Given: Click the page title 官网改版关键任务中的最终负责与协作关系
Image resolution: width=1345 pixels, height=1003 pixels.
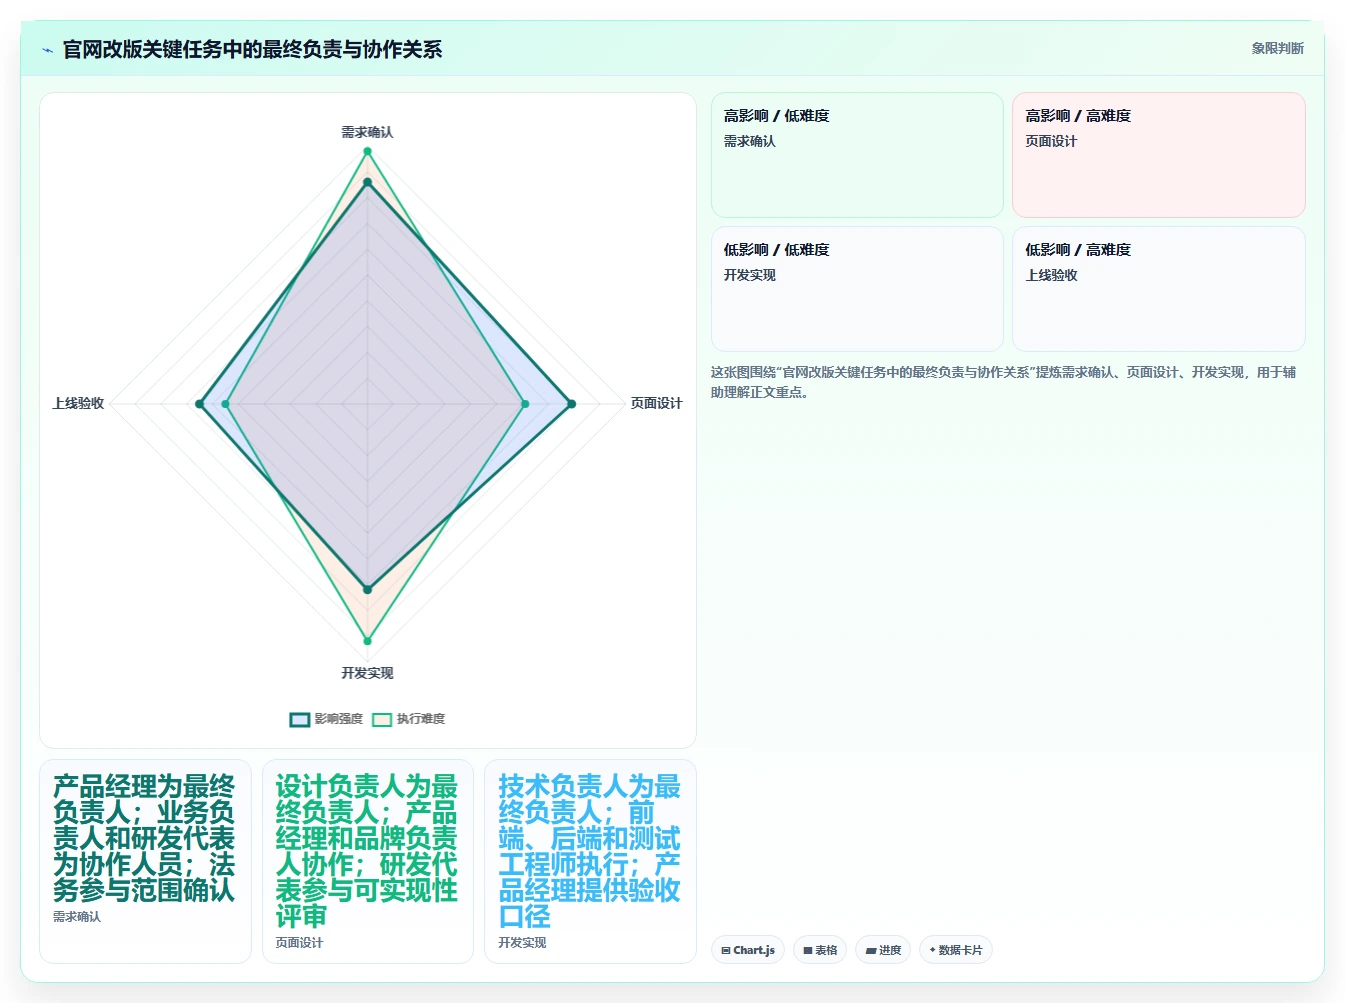Looking at the screenshot, I should [252, 49].
